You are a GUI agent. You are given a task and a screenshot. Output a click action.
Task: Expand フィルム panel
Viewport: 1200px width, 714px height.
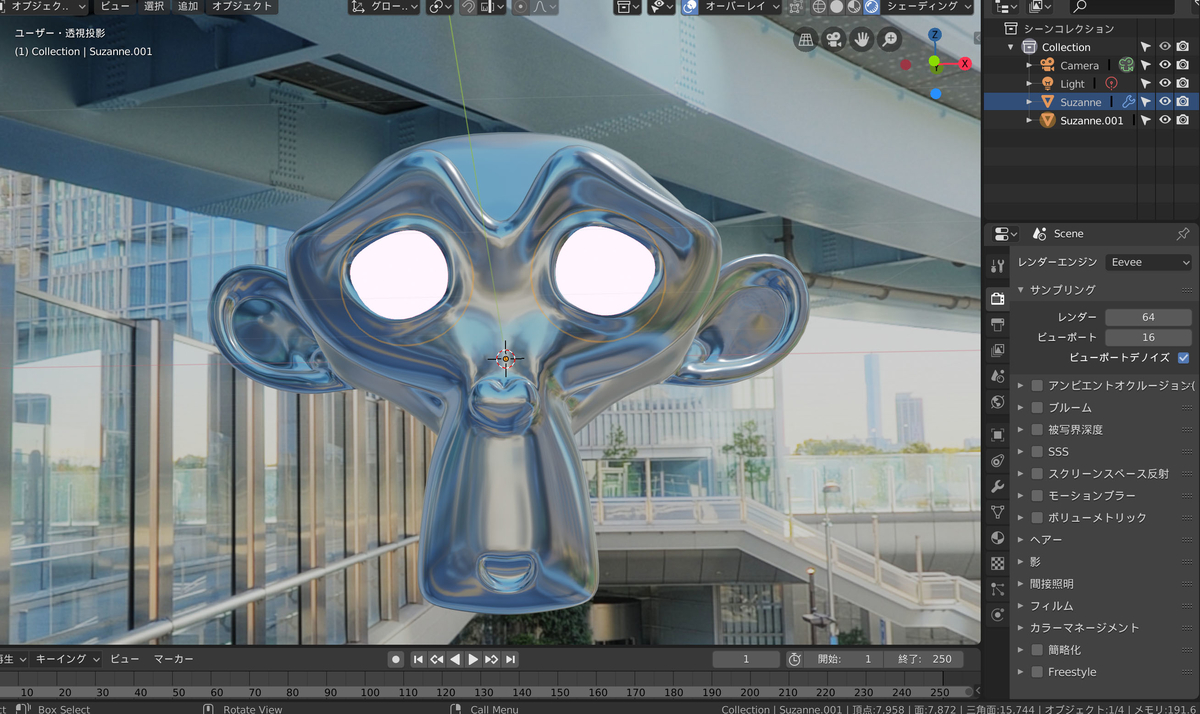(x=1021, y=606)
